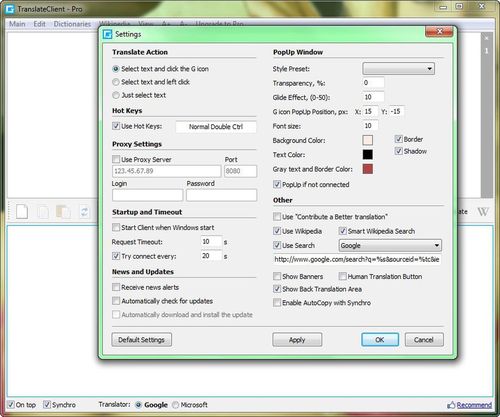Enable Start Client when Windows start
The height and width of the screenshot is (417, 500).
click(116, 227)
